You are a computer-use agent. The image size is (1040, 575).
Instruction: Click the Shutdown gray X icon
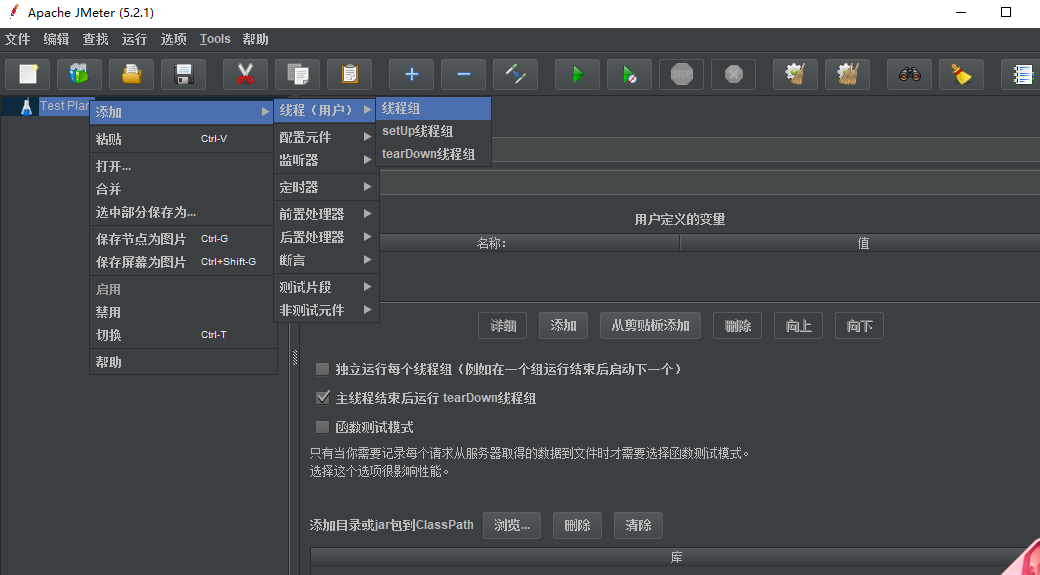pos(734,74)
